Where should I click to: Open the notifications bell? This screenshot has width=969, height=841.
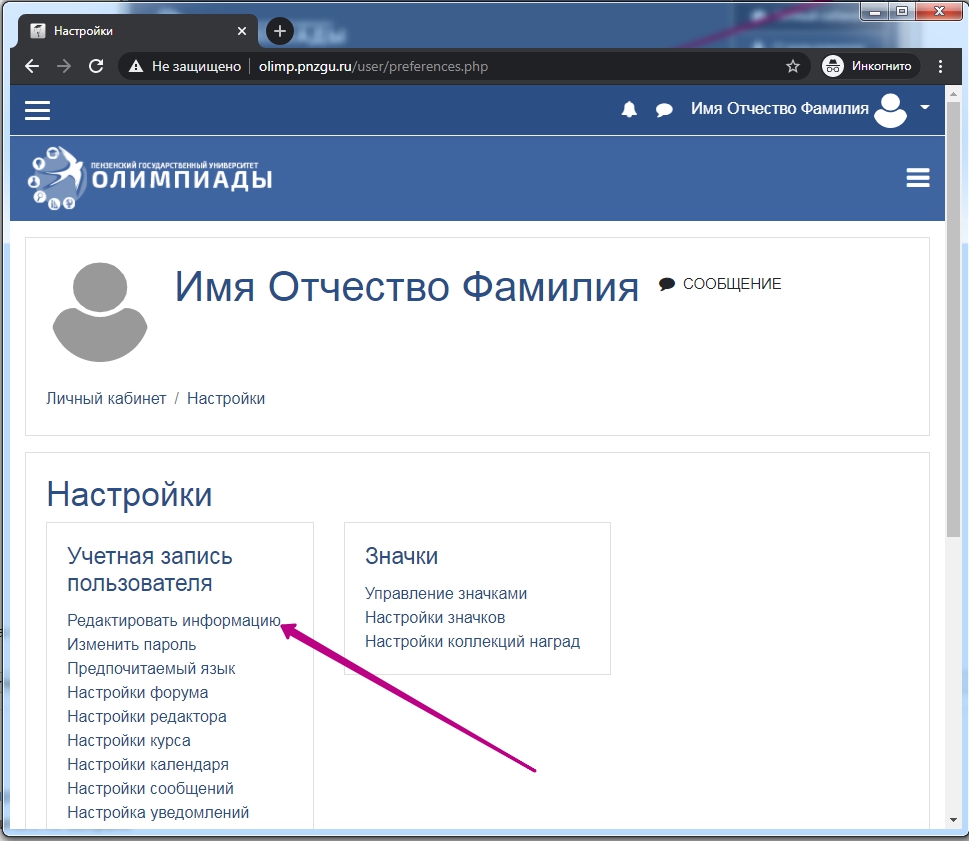(x=629, y=110)
